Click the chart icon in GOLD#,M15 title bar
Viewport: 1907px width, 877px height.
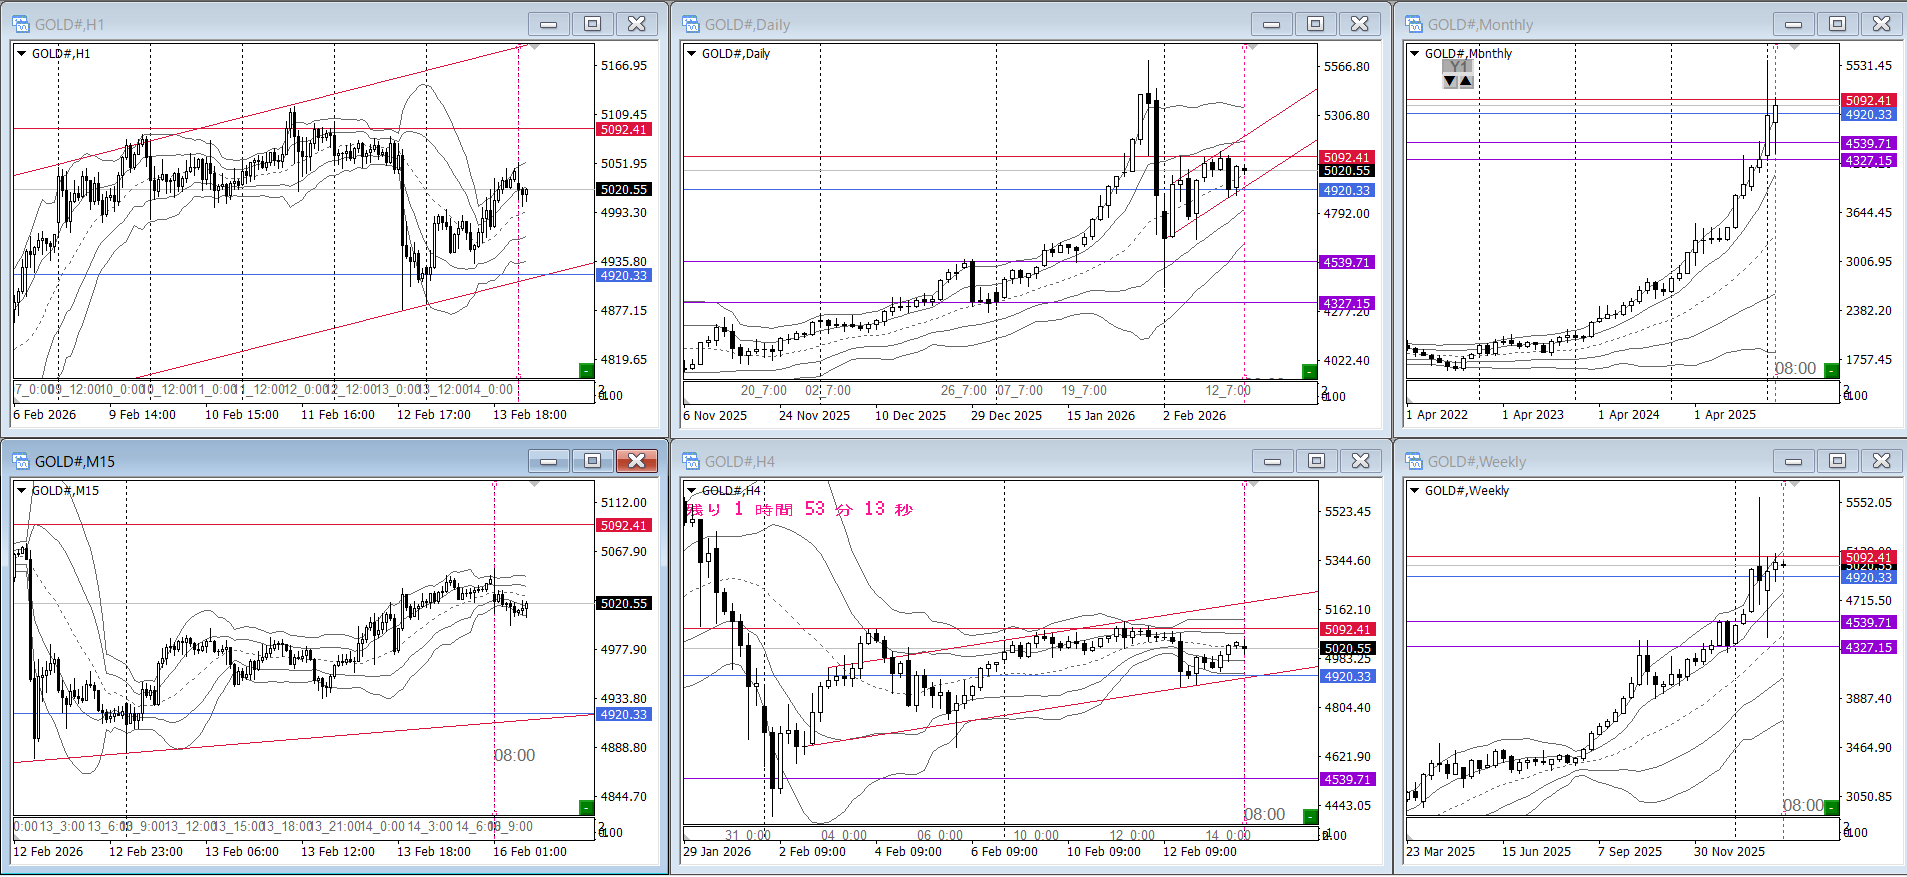click(21, 461)
